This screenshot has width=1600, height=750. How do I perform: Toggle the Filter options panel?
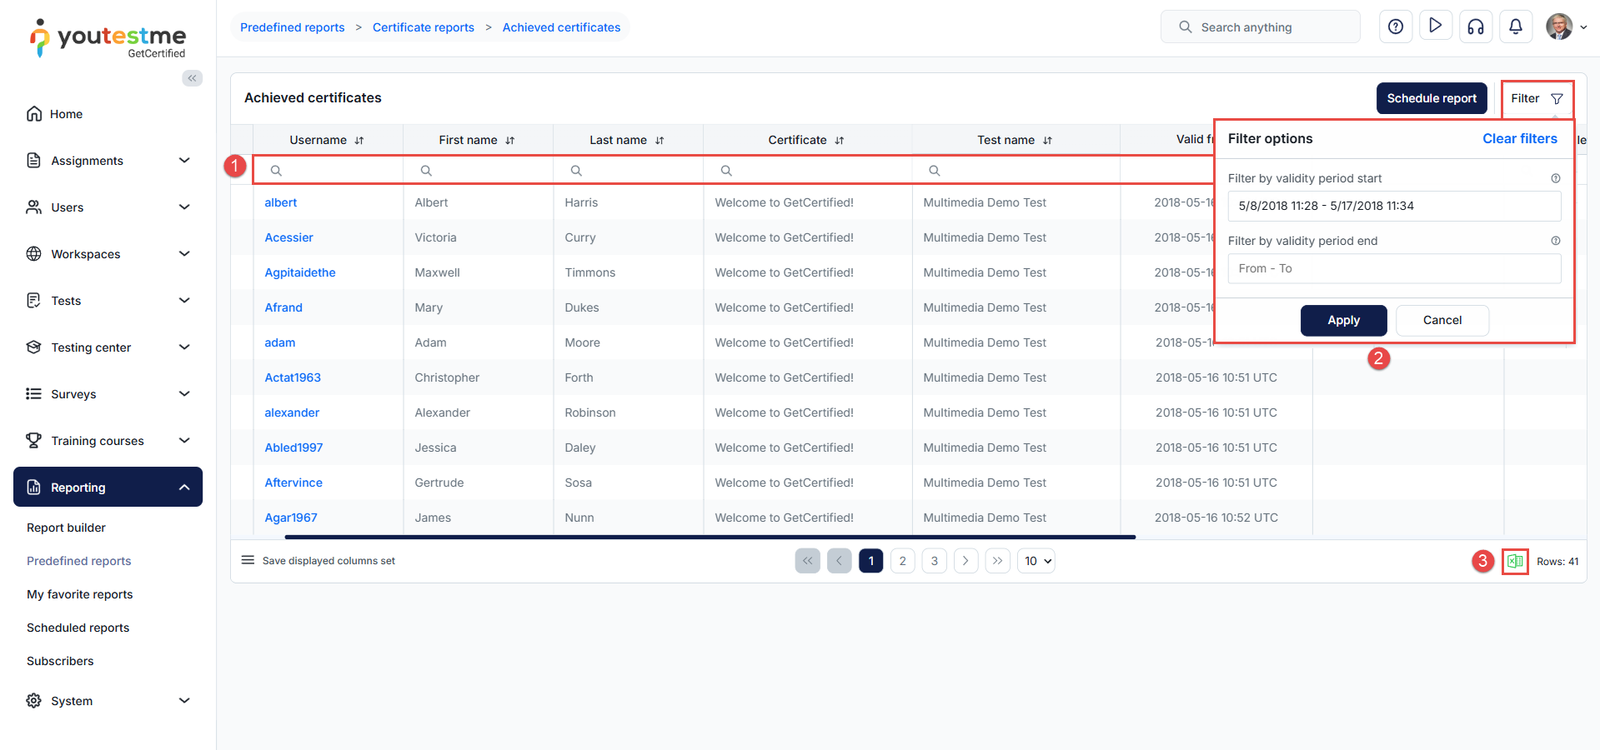click(x=1537, y=99)
